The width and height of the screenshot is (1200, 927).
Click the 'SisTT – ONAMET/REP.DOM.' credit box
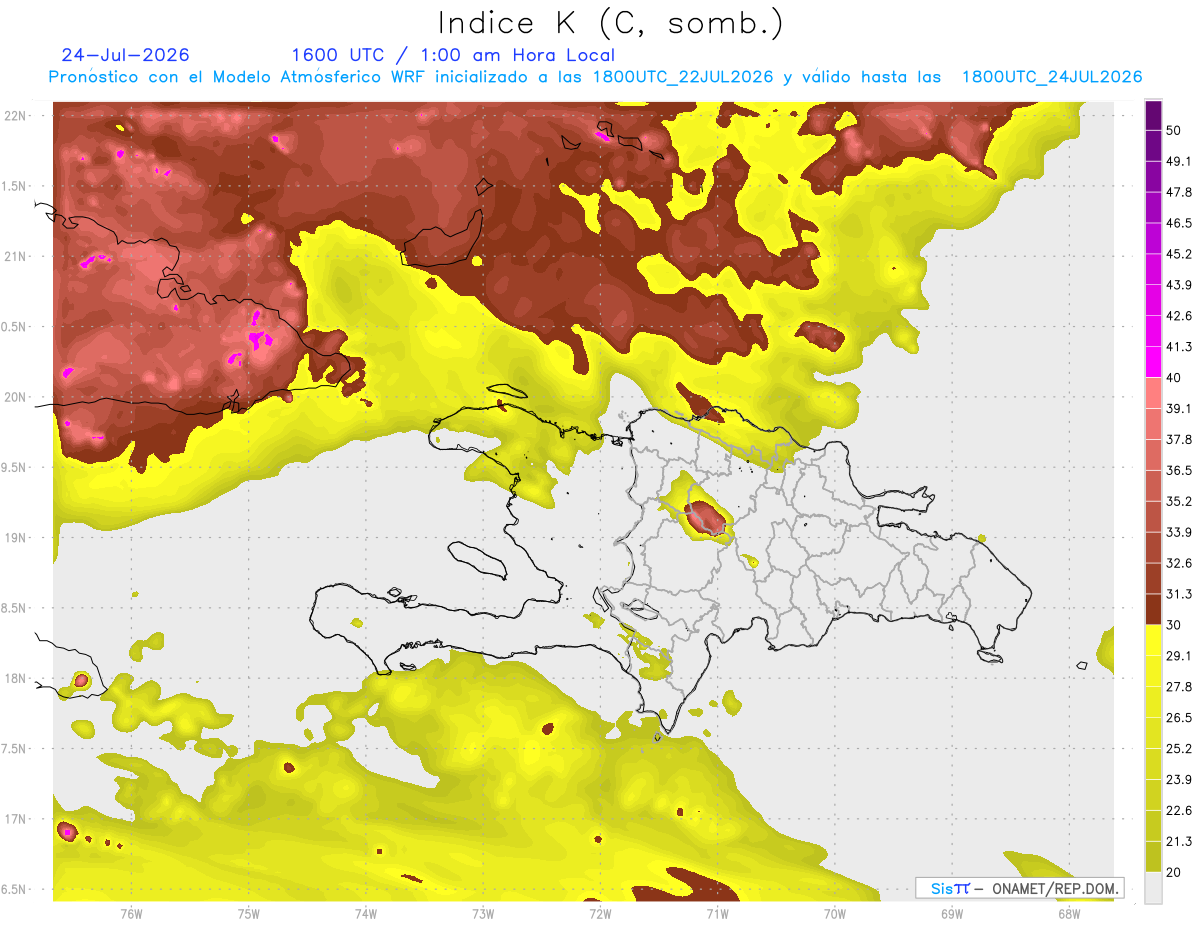click(x=1019, y=887)
